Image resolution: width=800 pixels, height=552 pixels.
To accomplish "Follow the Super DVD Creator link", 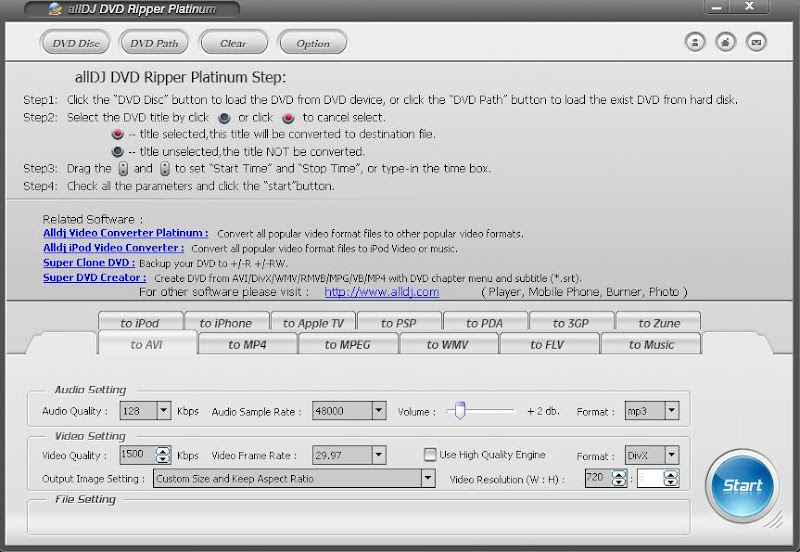I will [94, 278].
